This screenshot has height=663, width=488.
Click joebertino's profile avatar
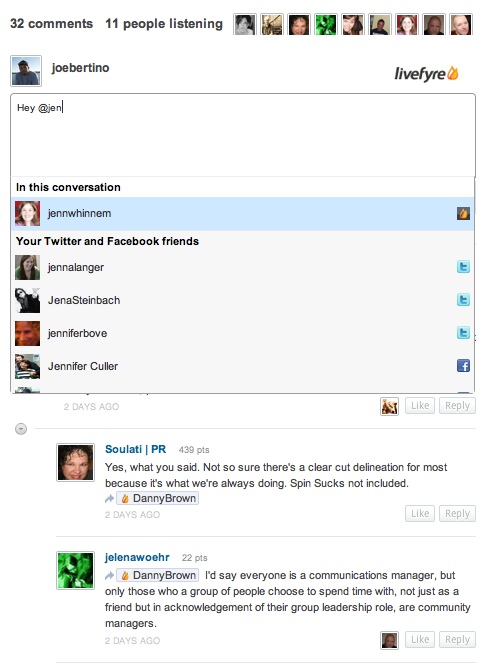(26, 71)
